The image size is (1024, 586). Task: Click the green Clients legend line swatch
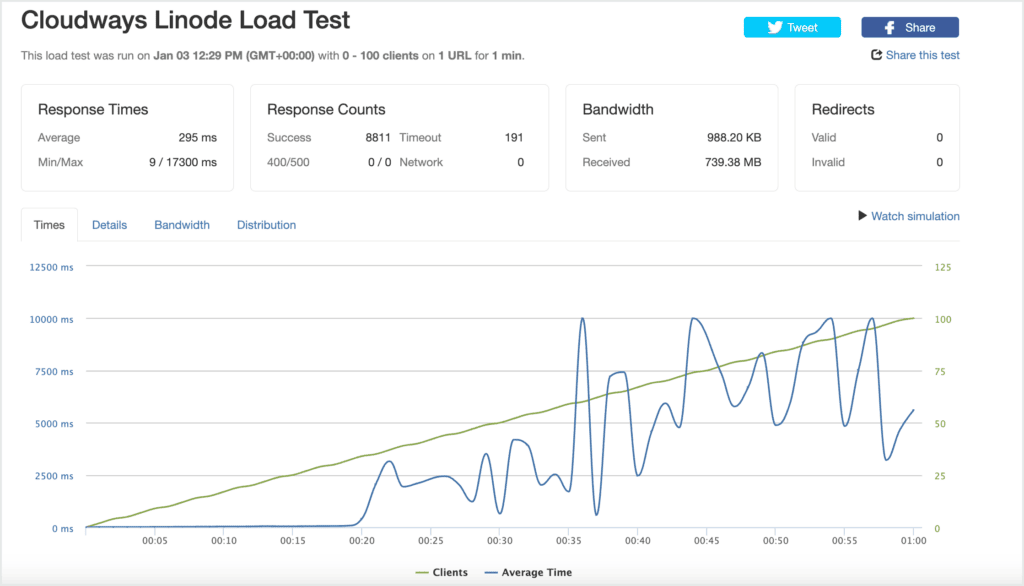coord(422,573)
